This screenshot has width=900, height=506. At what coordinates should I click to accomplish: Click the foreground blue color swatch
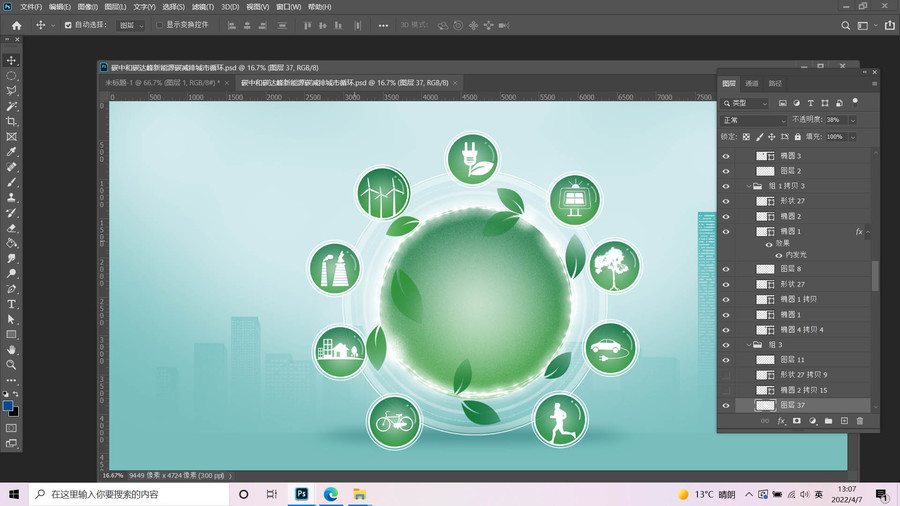(8, 406)
